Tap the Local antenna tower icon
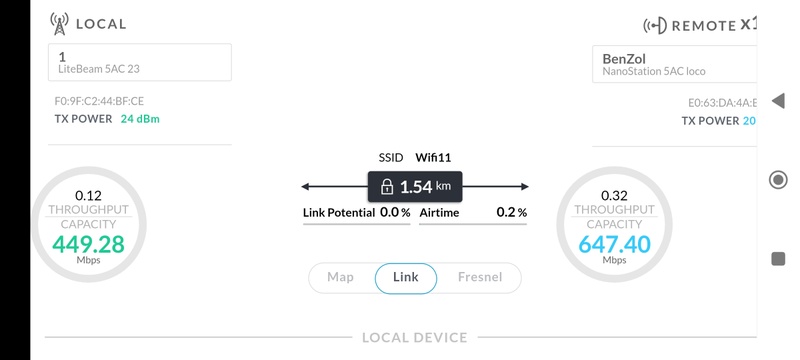Viewport: 800px width, 360px height. [59, 24]
